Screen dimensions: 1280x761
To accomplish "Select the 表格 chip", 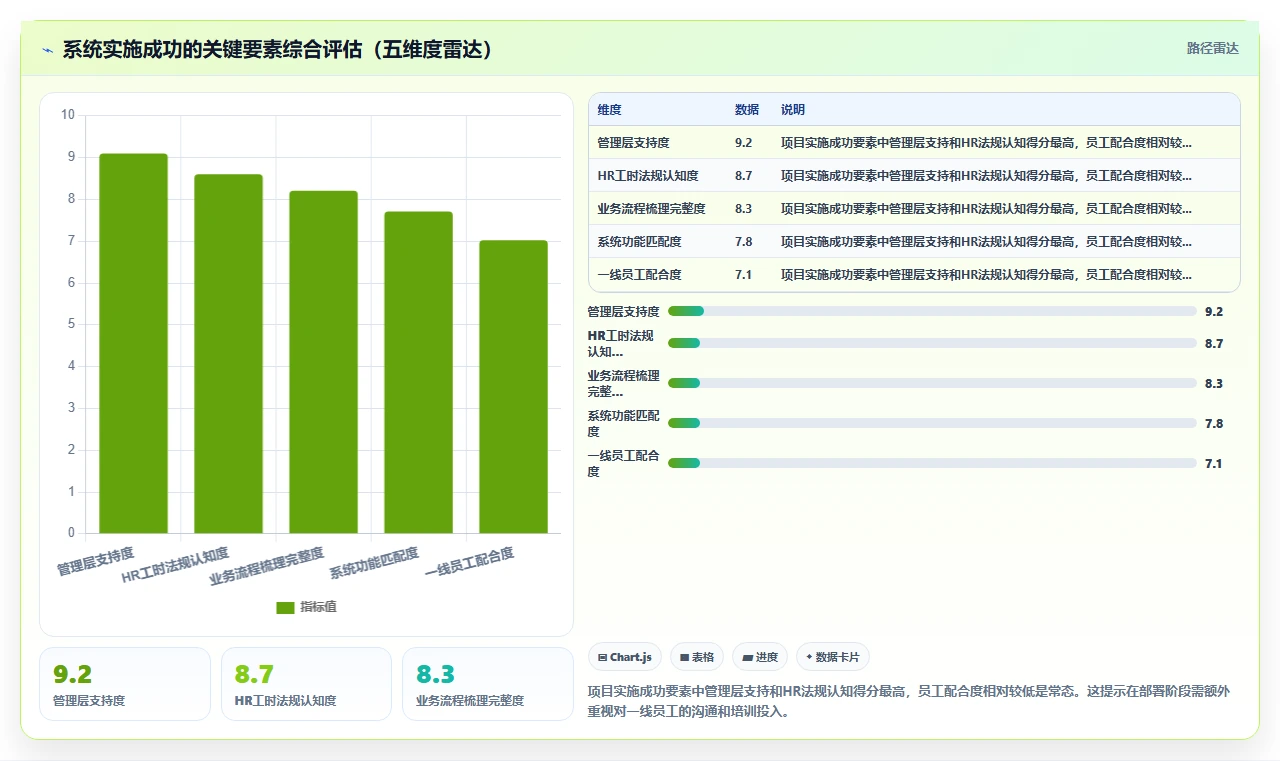I will pyautogui.click(x=697, y=657).
